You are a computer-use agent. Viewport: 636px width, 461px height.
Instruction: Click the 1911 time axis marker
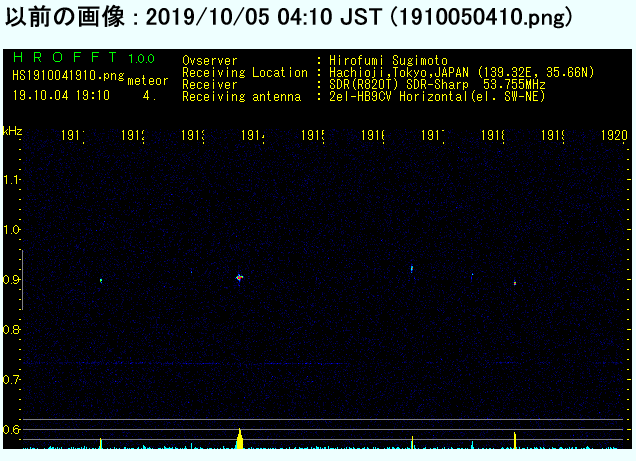(x=73, y=135)
